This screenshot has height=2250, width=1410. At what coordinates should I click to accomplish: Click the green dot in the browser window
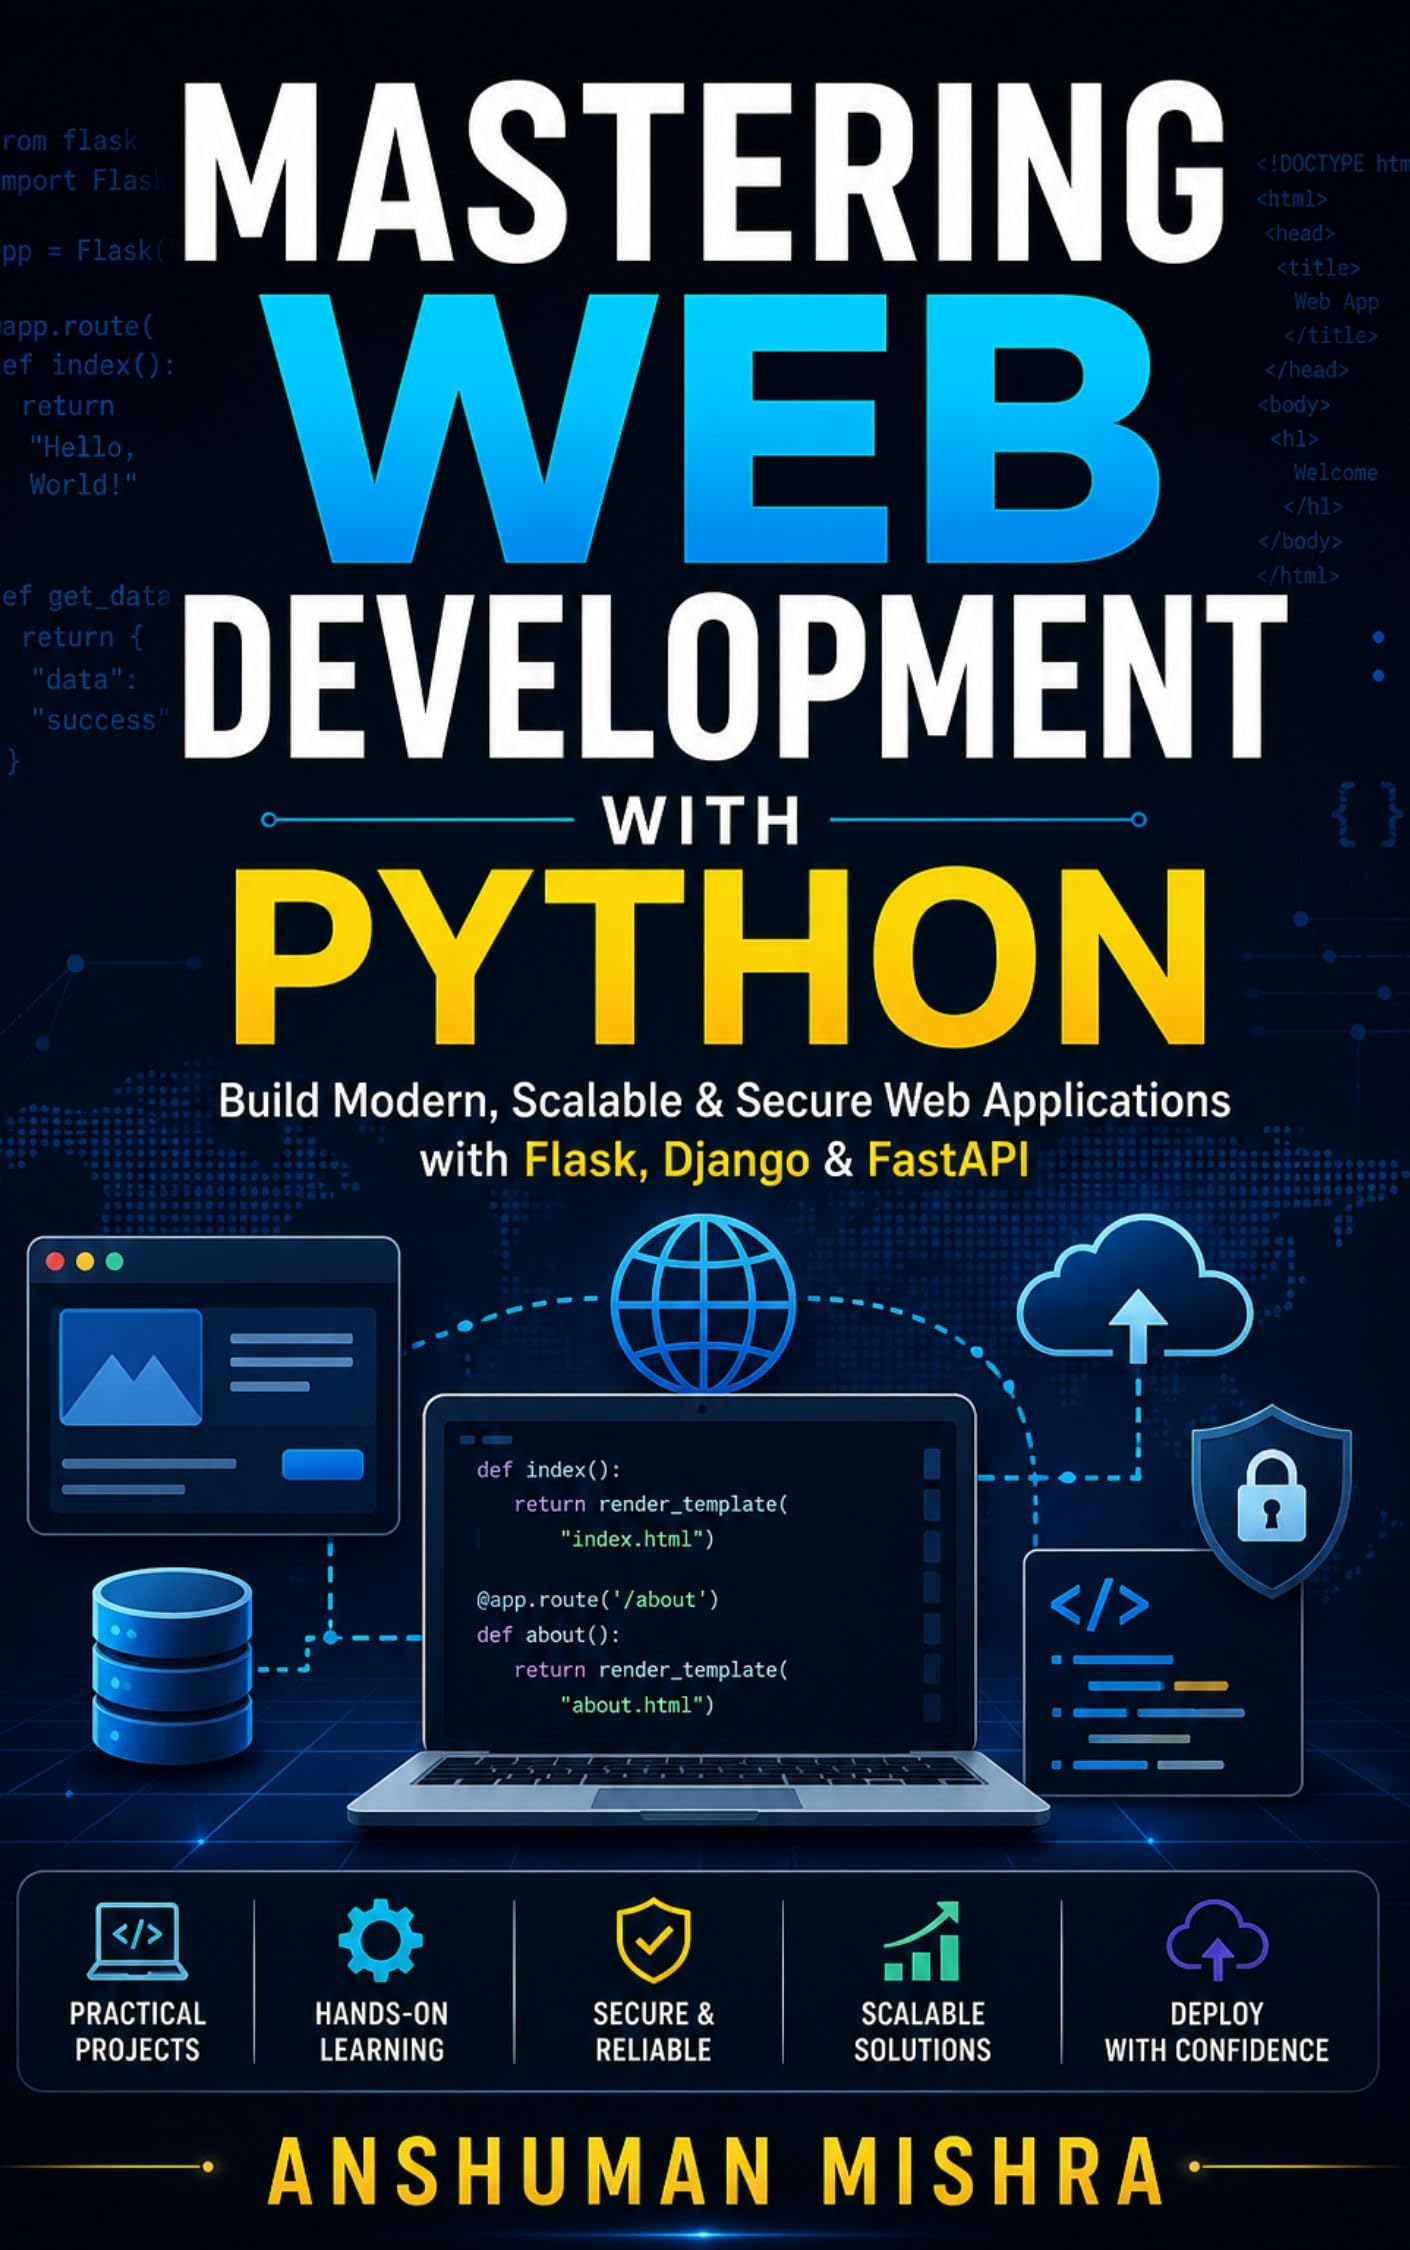(x=114, y=1262)
